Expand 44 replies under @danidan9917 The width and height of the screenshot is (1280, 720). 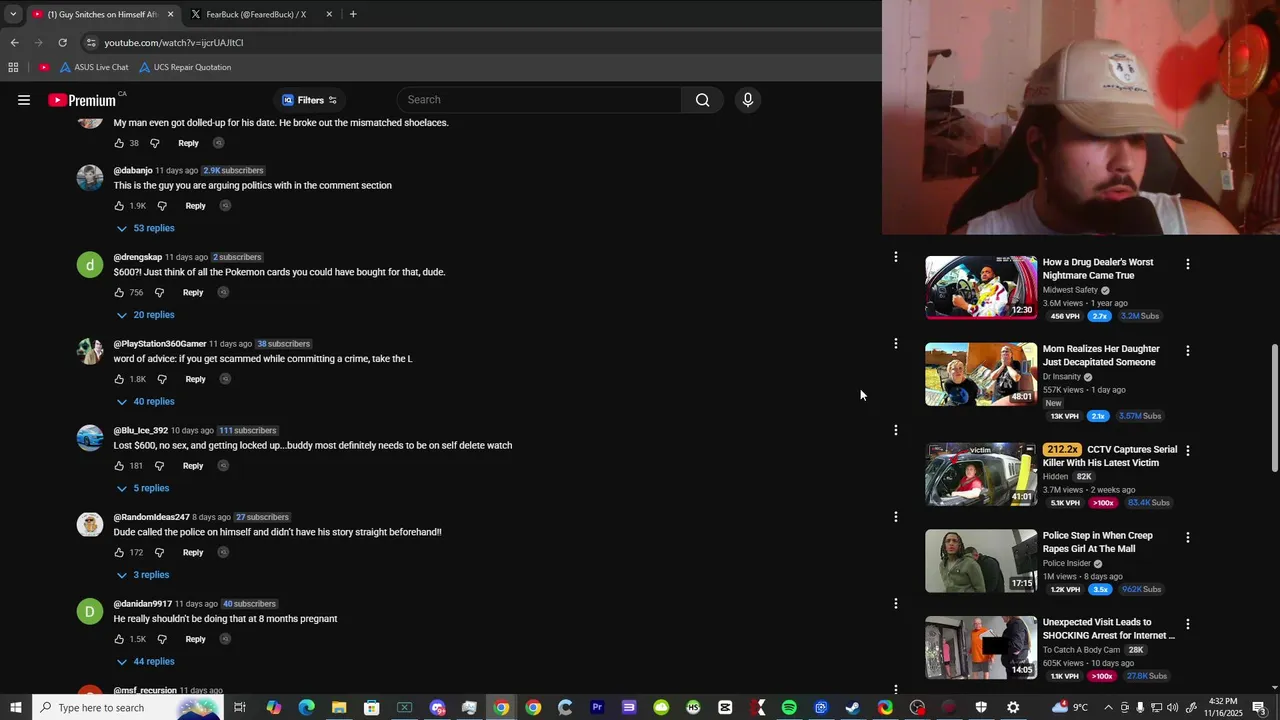(145, 662)
